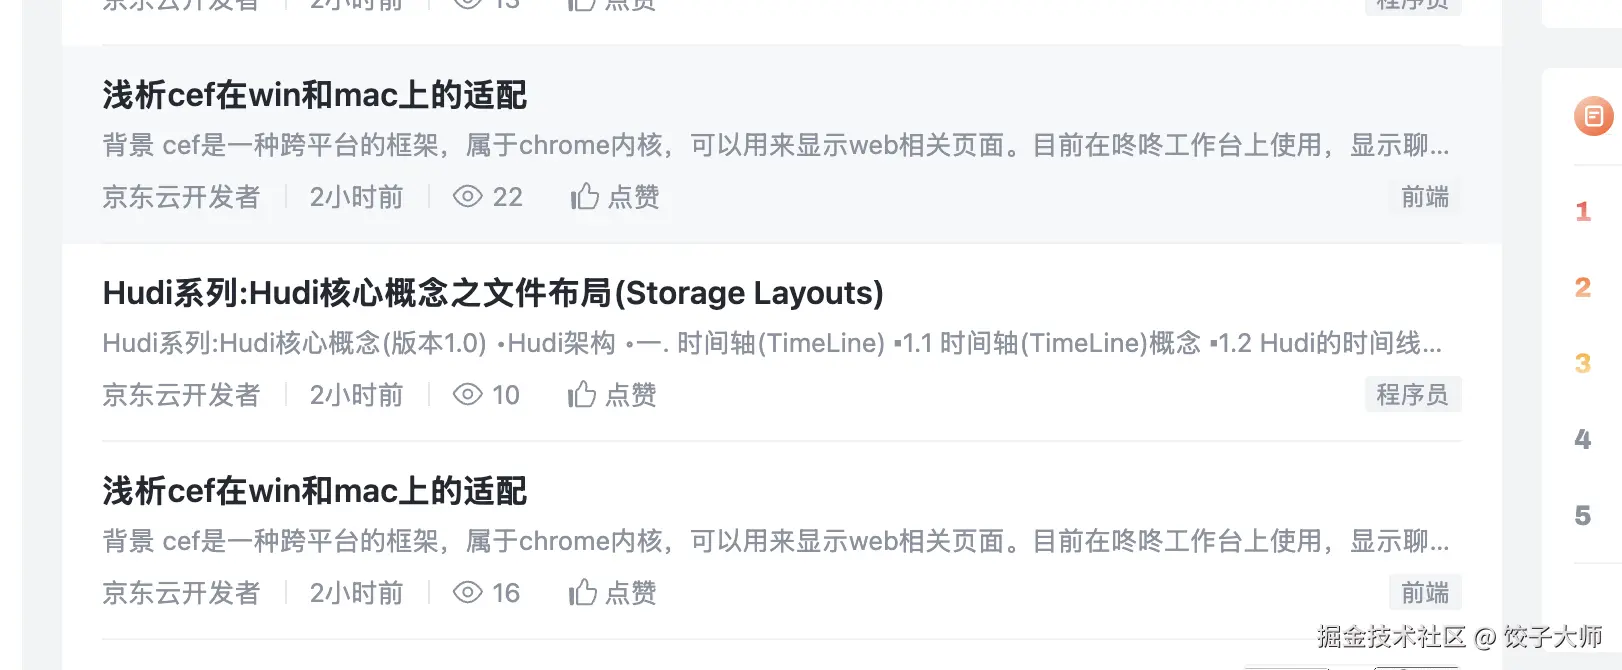Select ranking number 3 in the sidebar
Viewport: 1622px width, 670px height.
(1583, 363)
